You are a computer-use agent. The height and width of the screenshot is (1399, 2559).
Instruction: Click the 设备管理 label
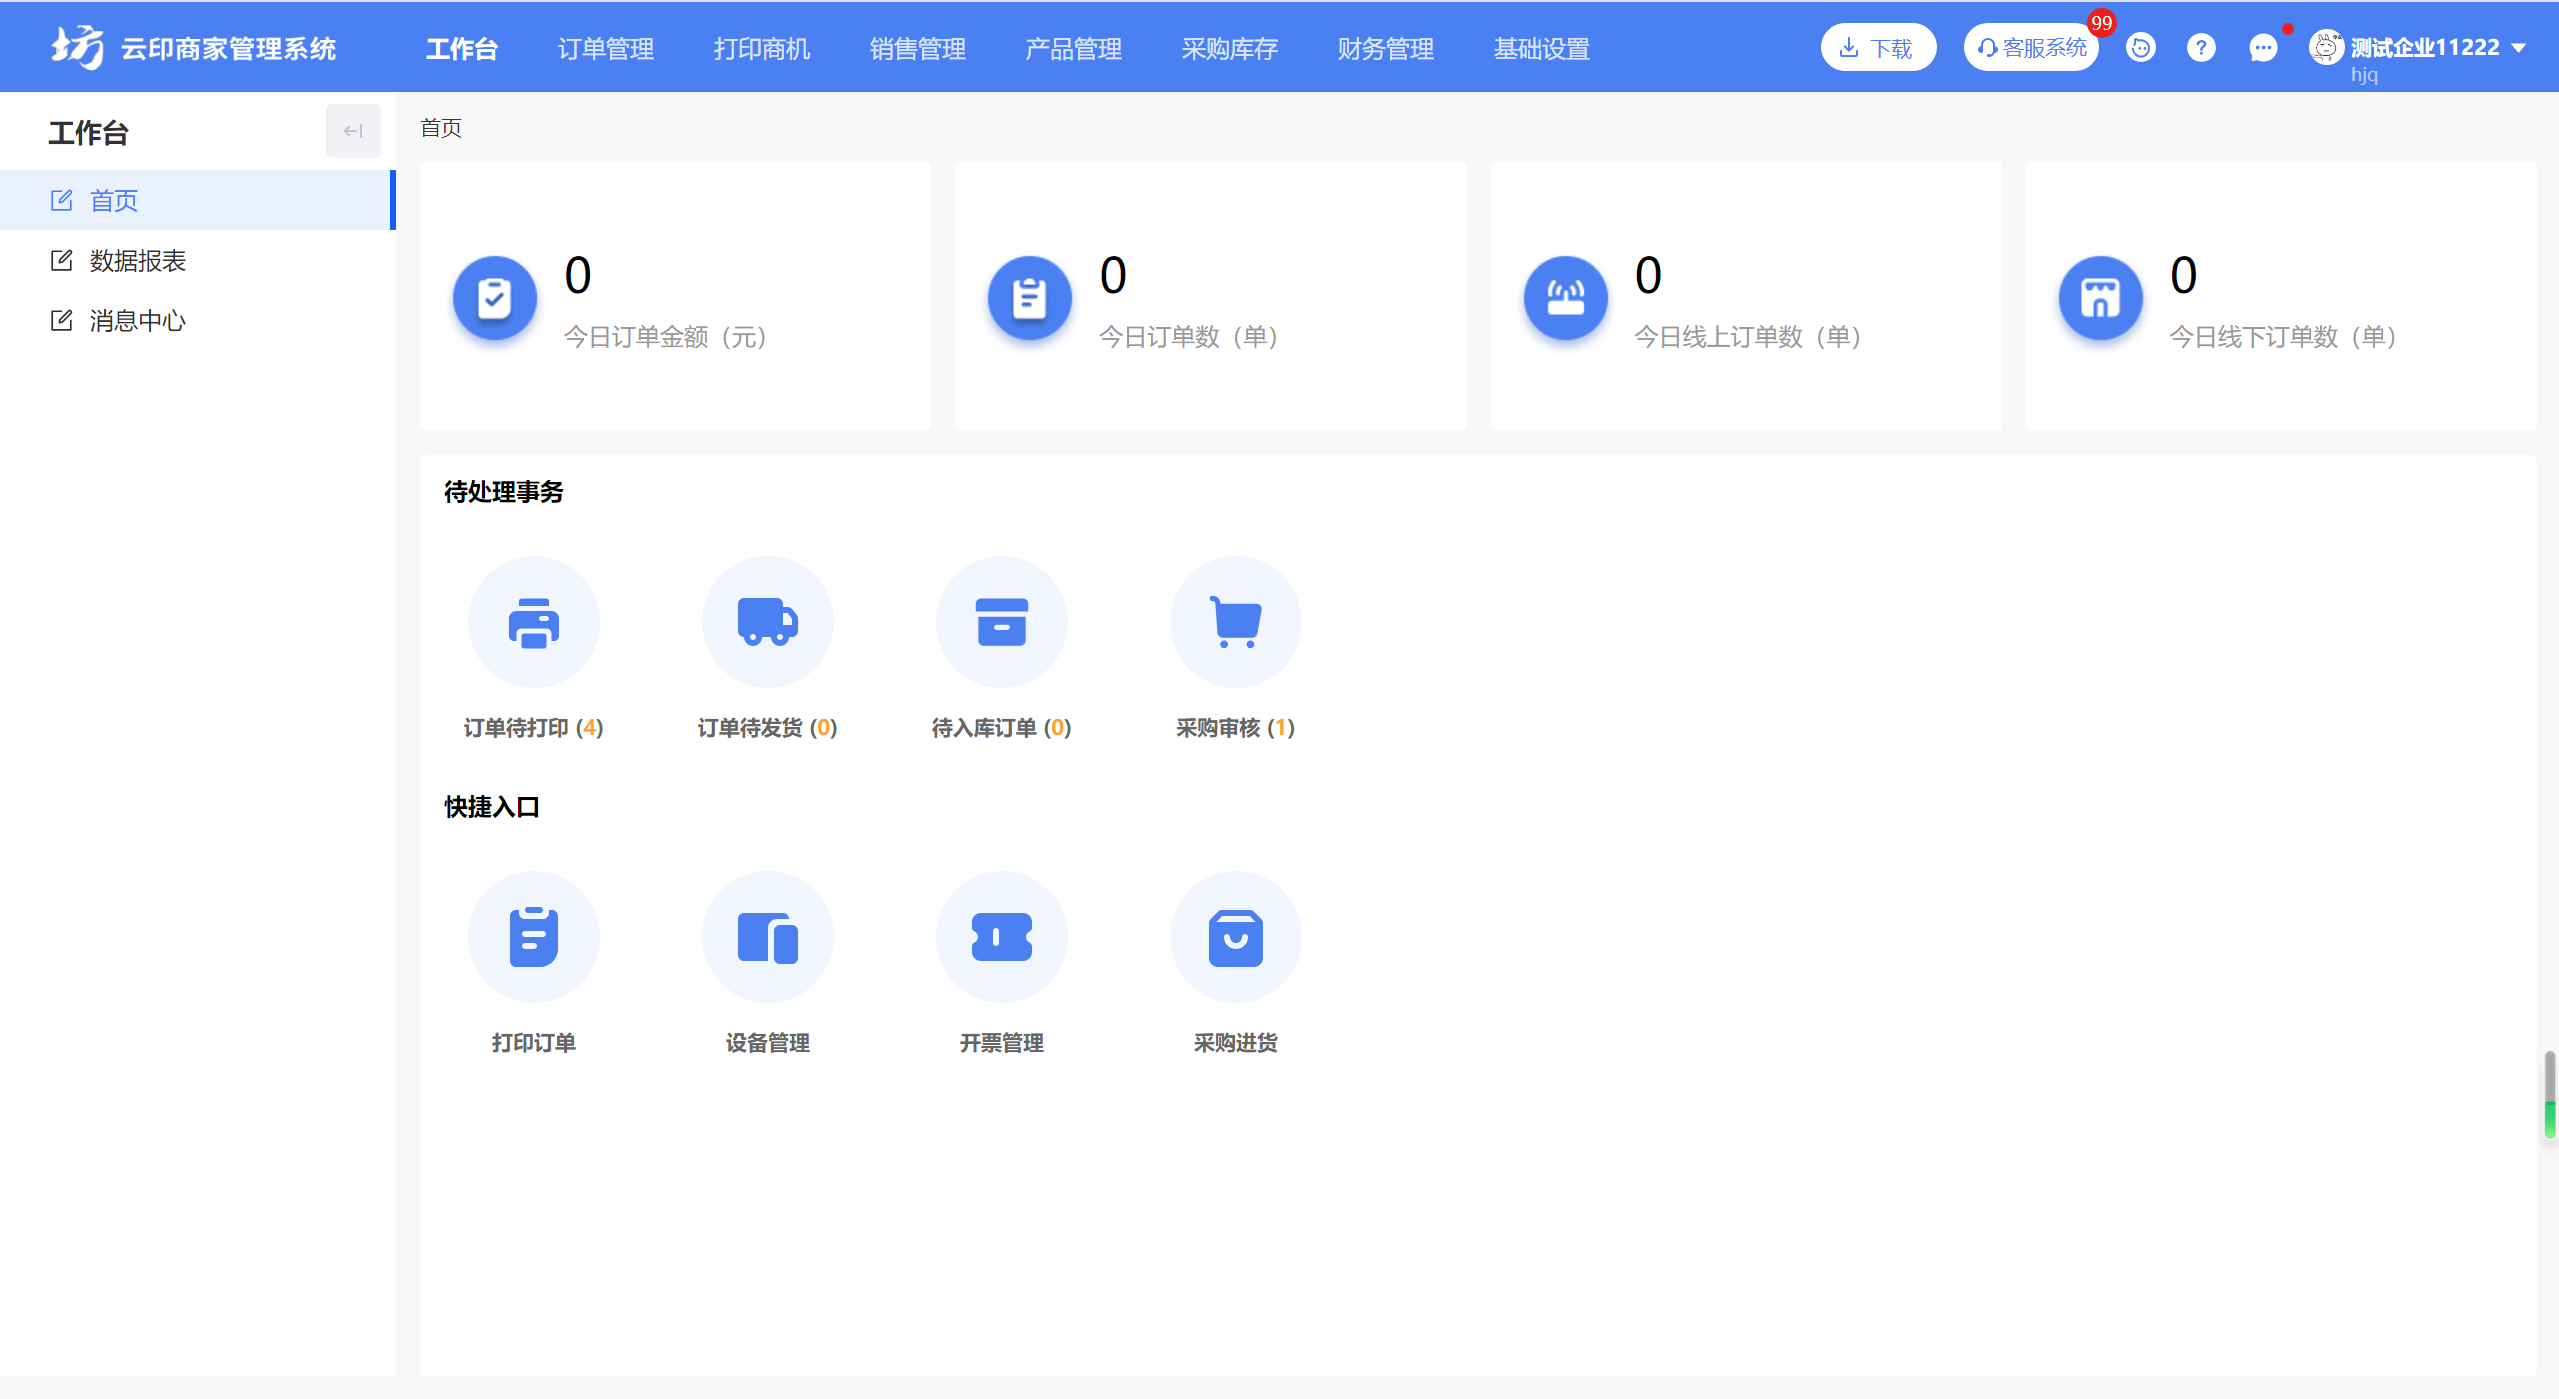[x=768, y=1042]
